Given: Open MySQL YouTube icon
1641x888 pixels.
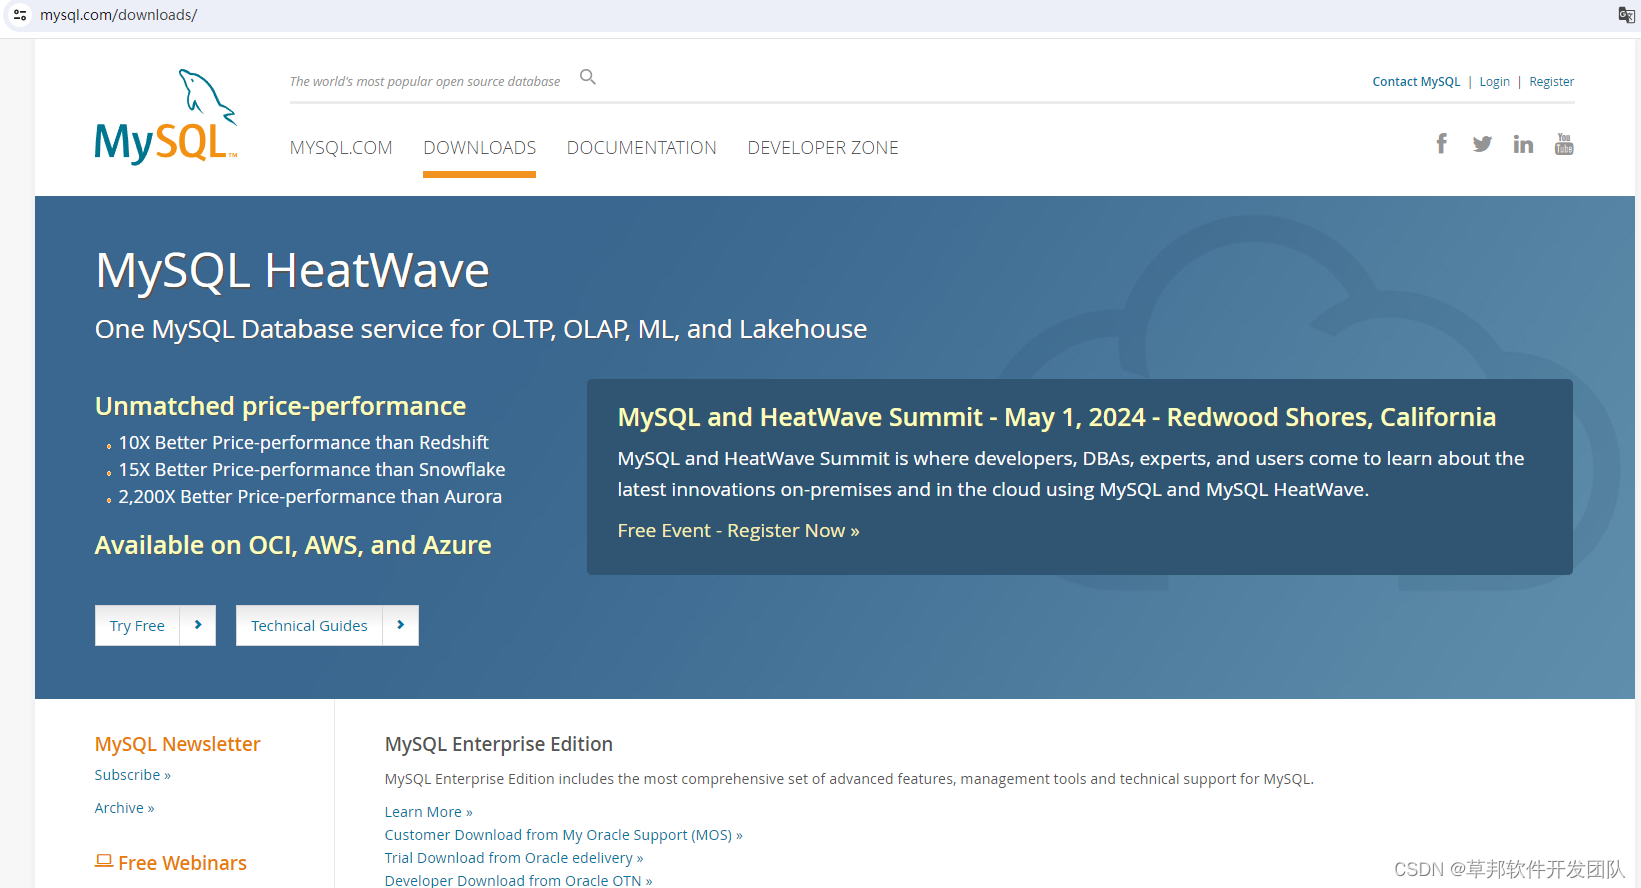Looking at the screenshot, I should [x=1564, y=144].
